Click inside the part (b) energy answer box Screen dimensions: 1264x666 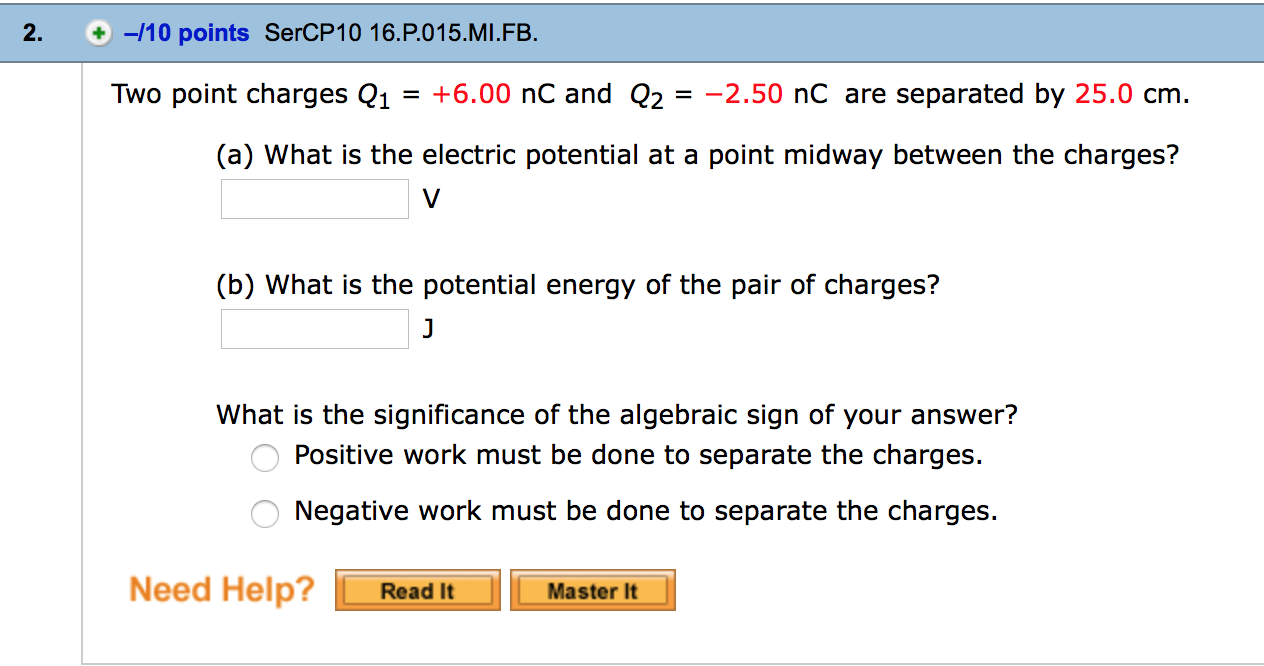pos(314,328)
